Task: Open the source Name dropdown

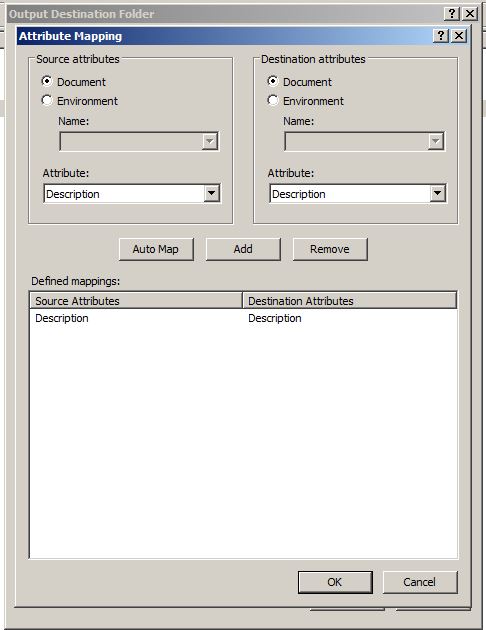Action: 139,141
